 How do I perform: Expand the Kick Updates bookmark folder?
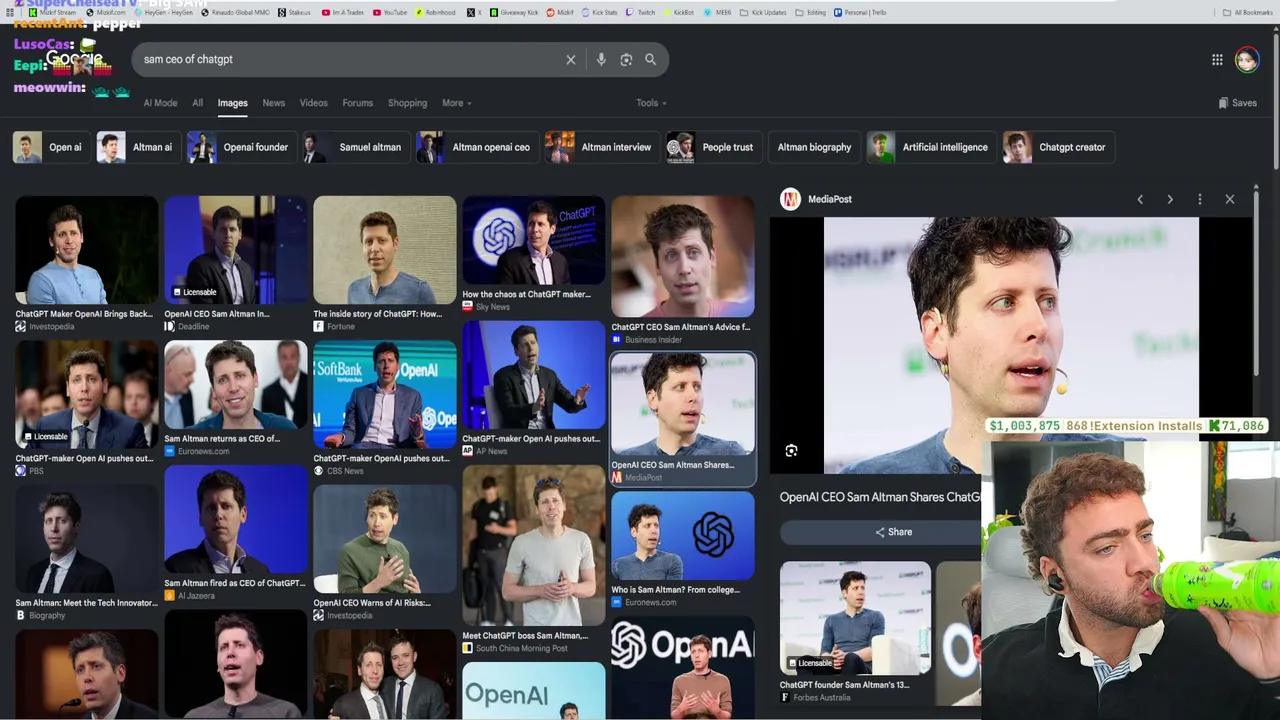tap(763, 13)
